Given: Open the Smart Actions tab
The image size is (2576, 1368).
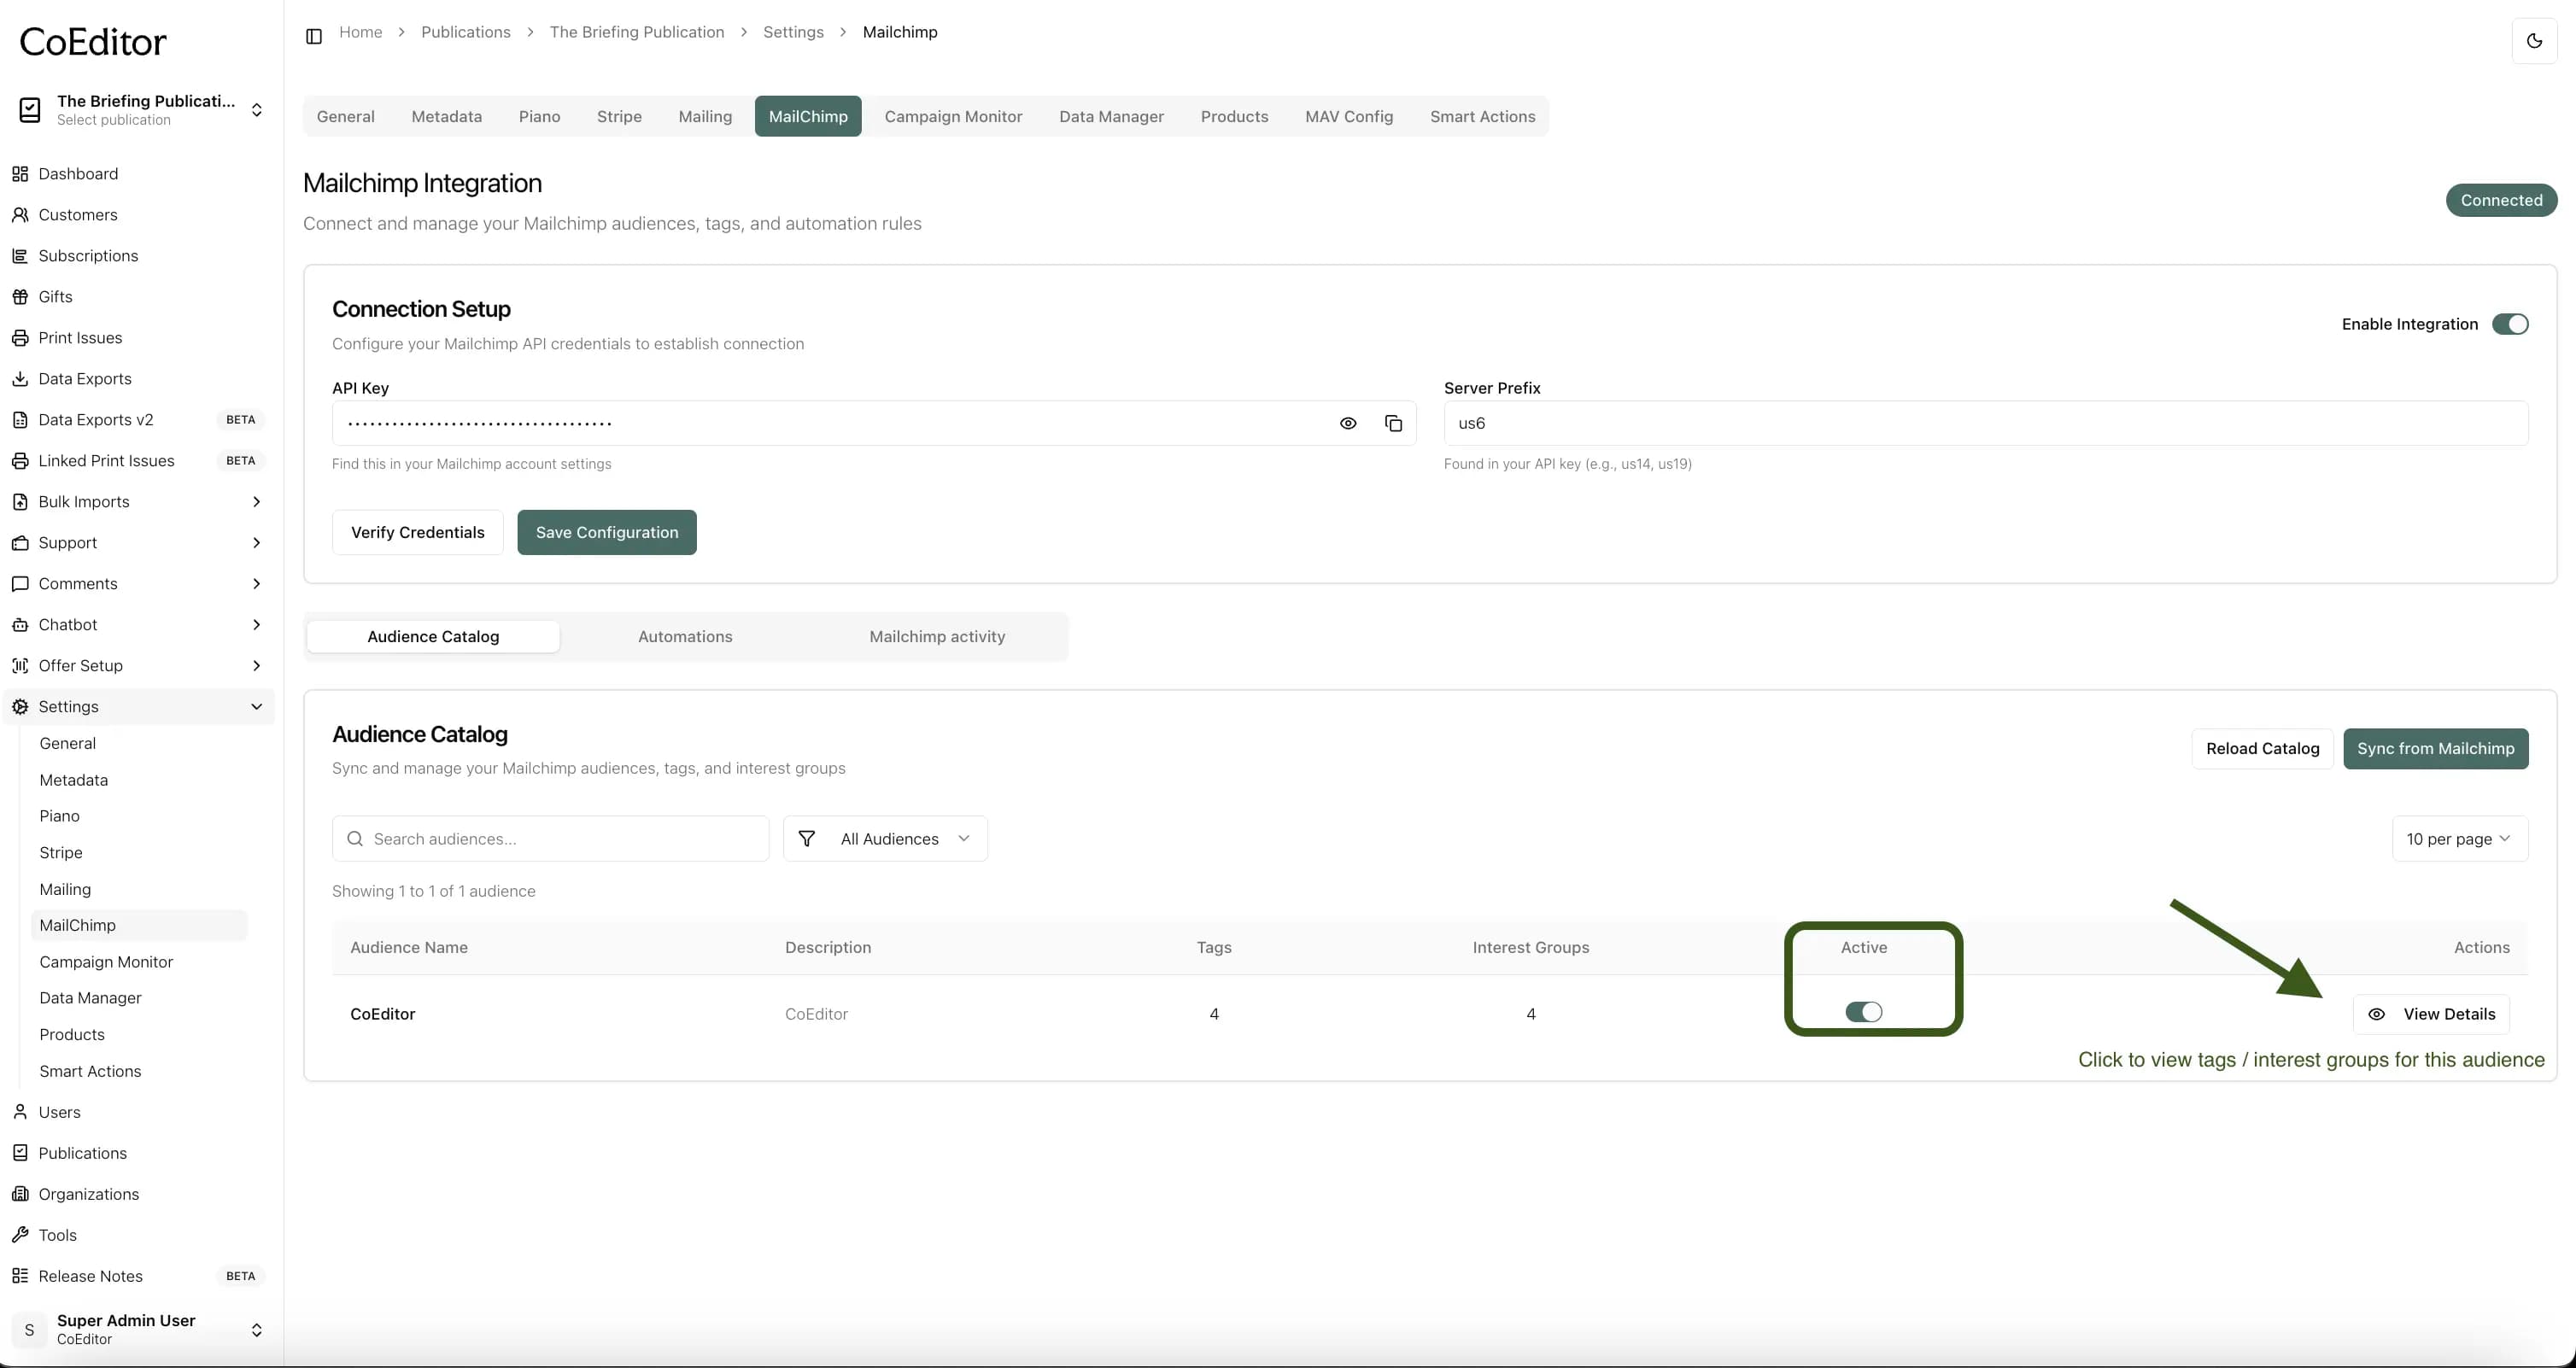Looking at the screenshot, I should 1482,116.
